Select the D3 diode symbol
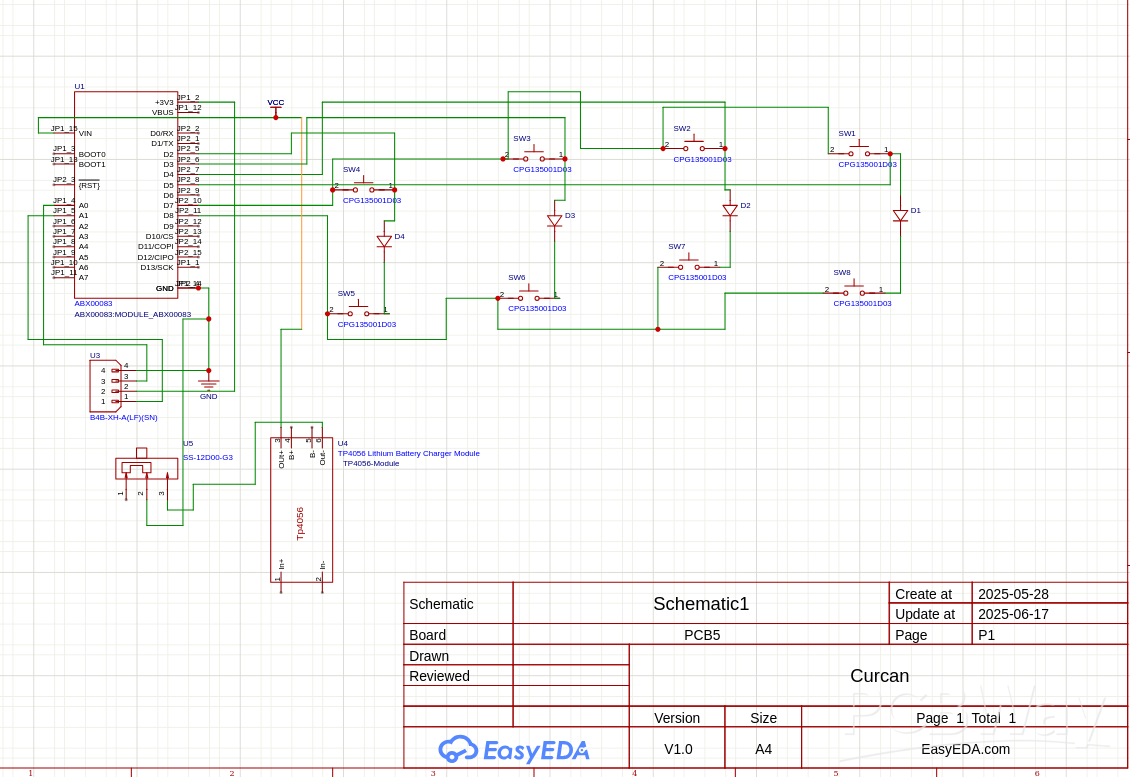This screenshot has height=777, width=1130. (554, 220)
